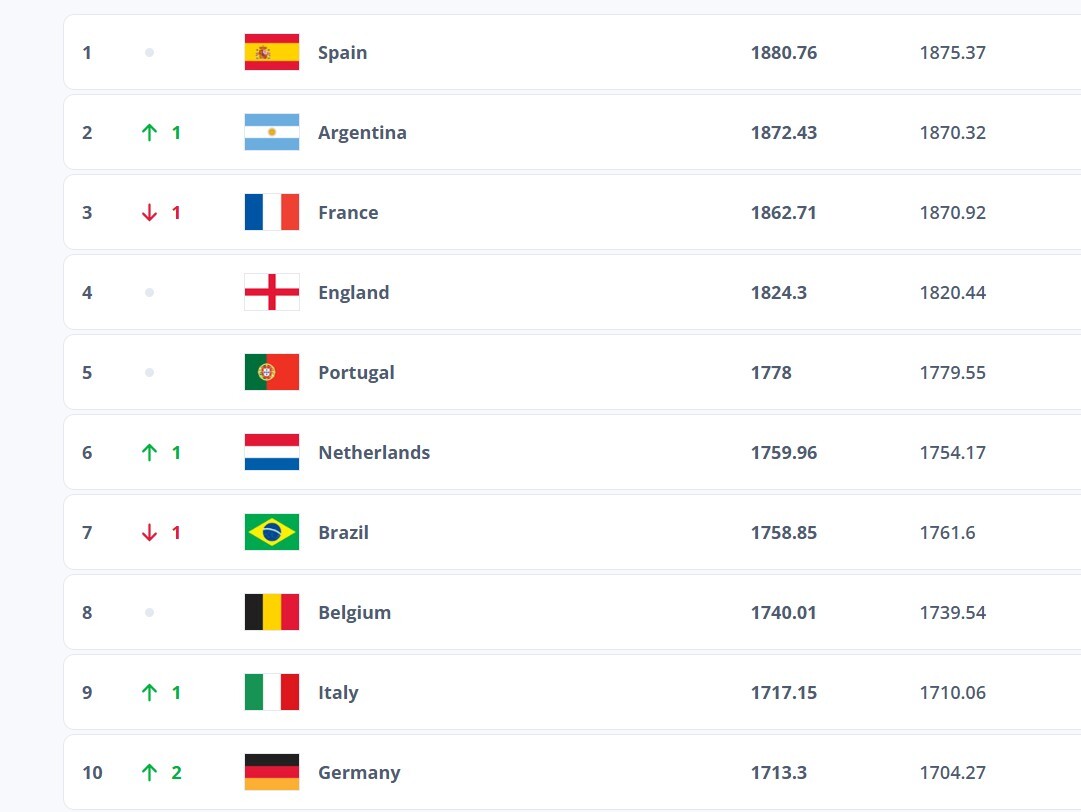Click the Italy flag icon
Viewport: 1081px width, 812px height.
pyautogui.click(x=272, y=692)
